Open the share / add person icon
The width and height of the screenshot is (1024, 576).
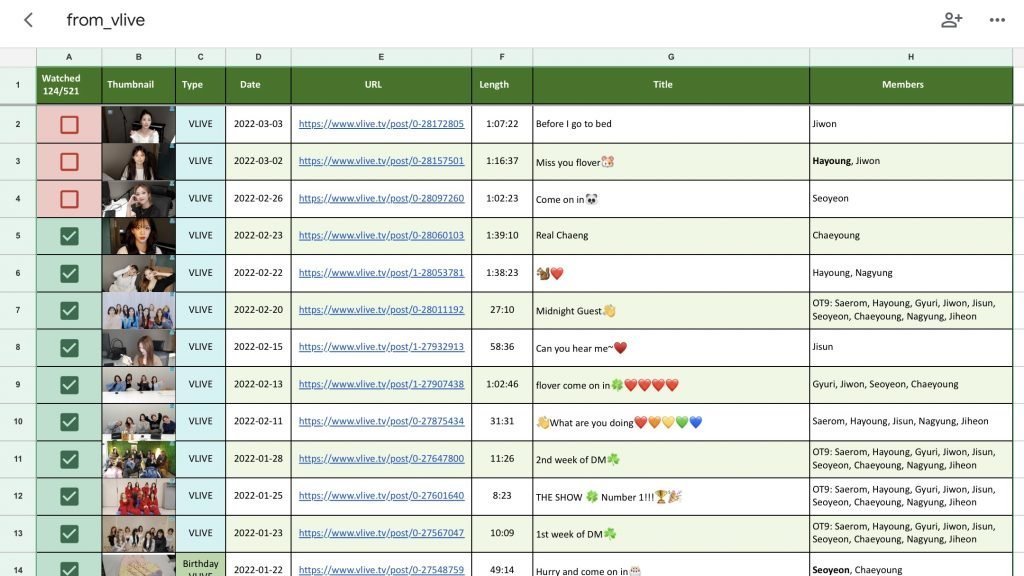pos(952,20)
